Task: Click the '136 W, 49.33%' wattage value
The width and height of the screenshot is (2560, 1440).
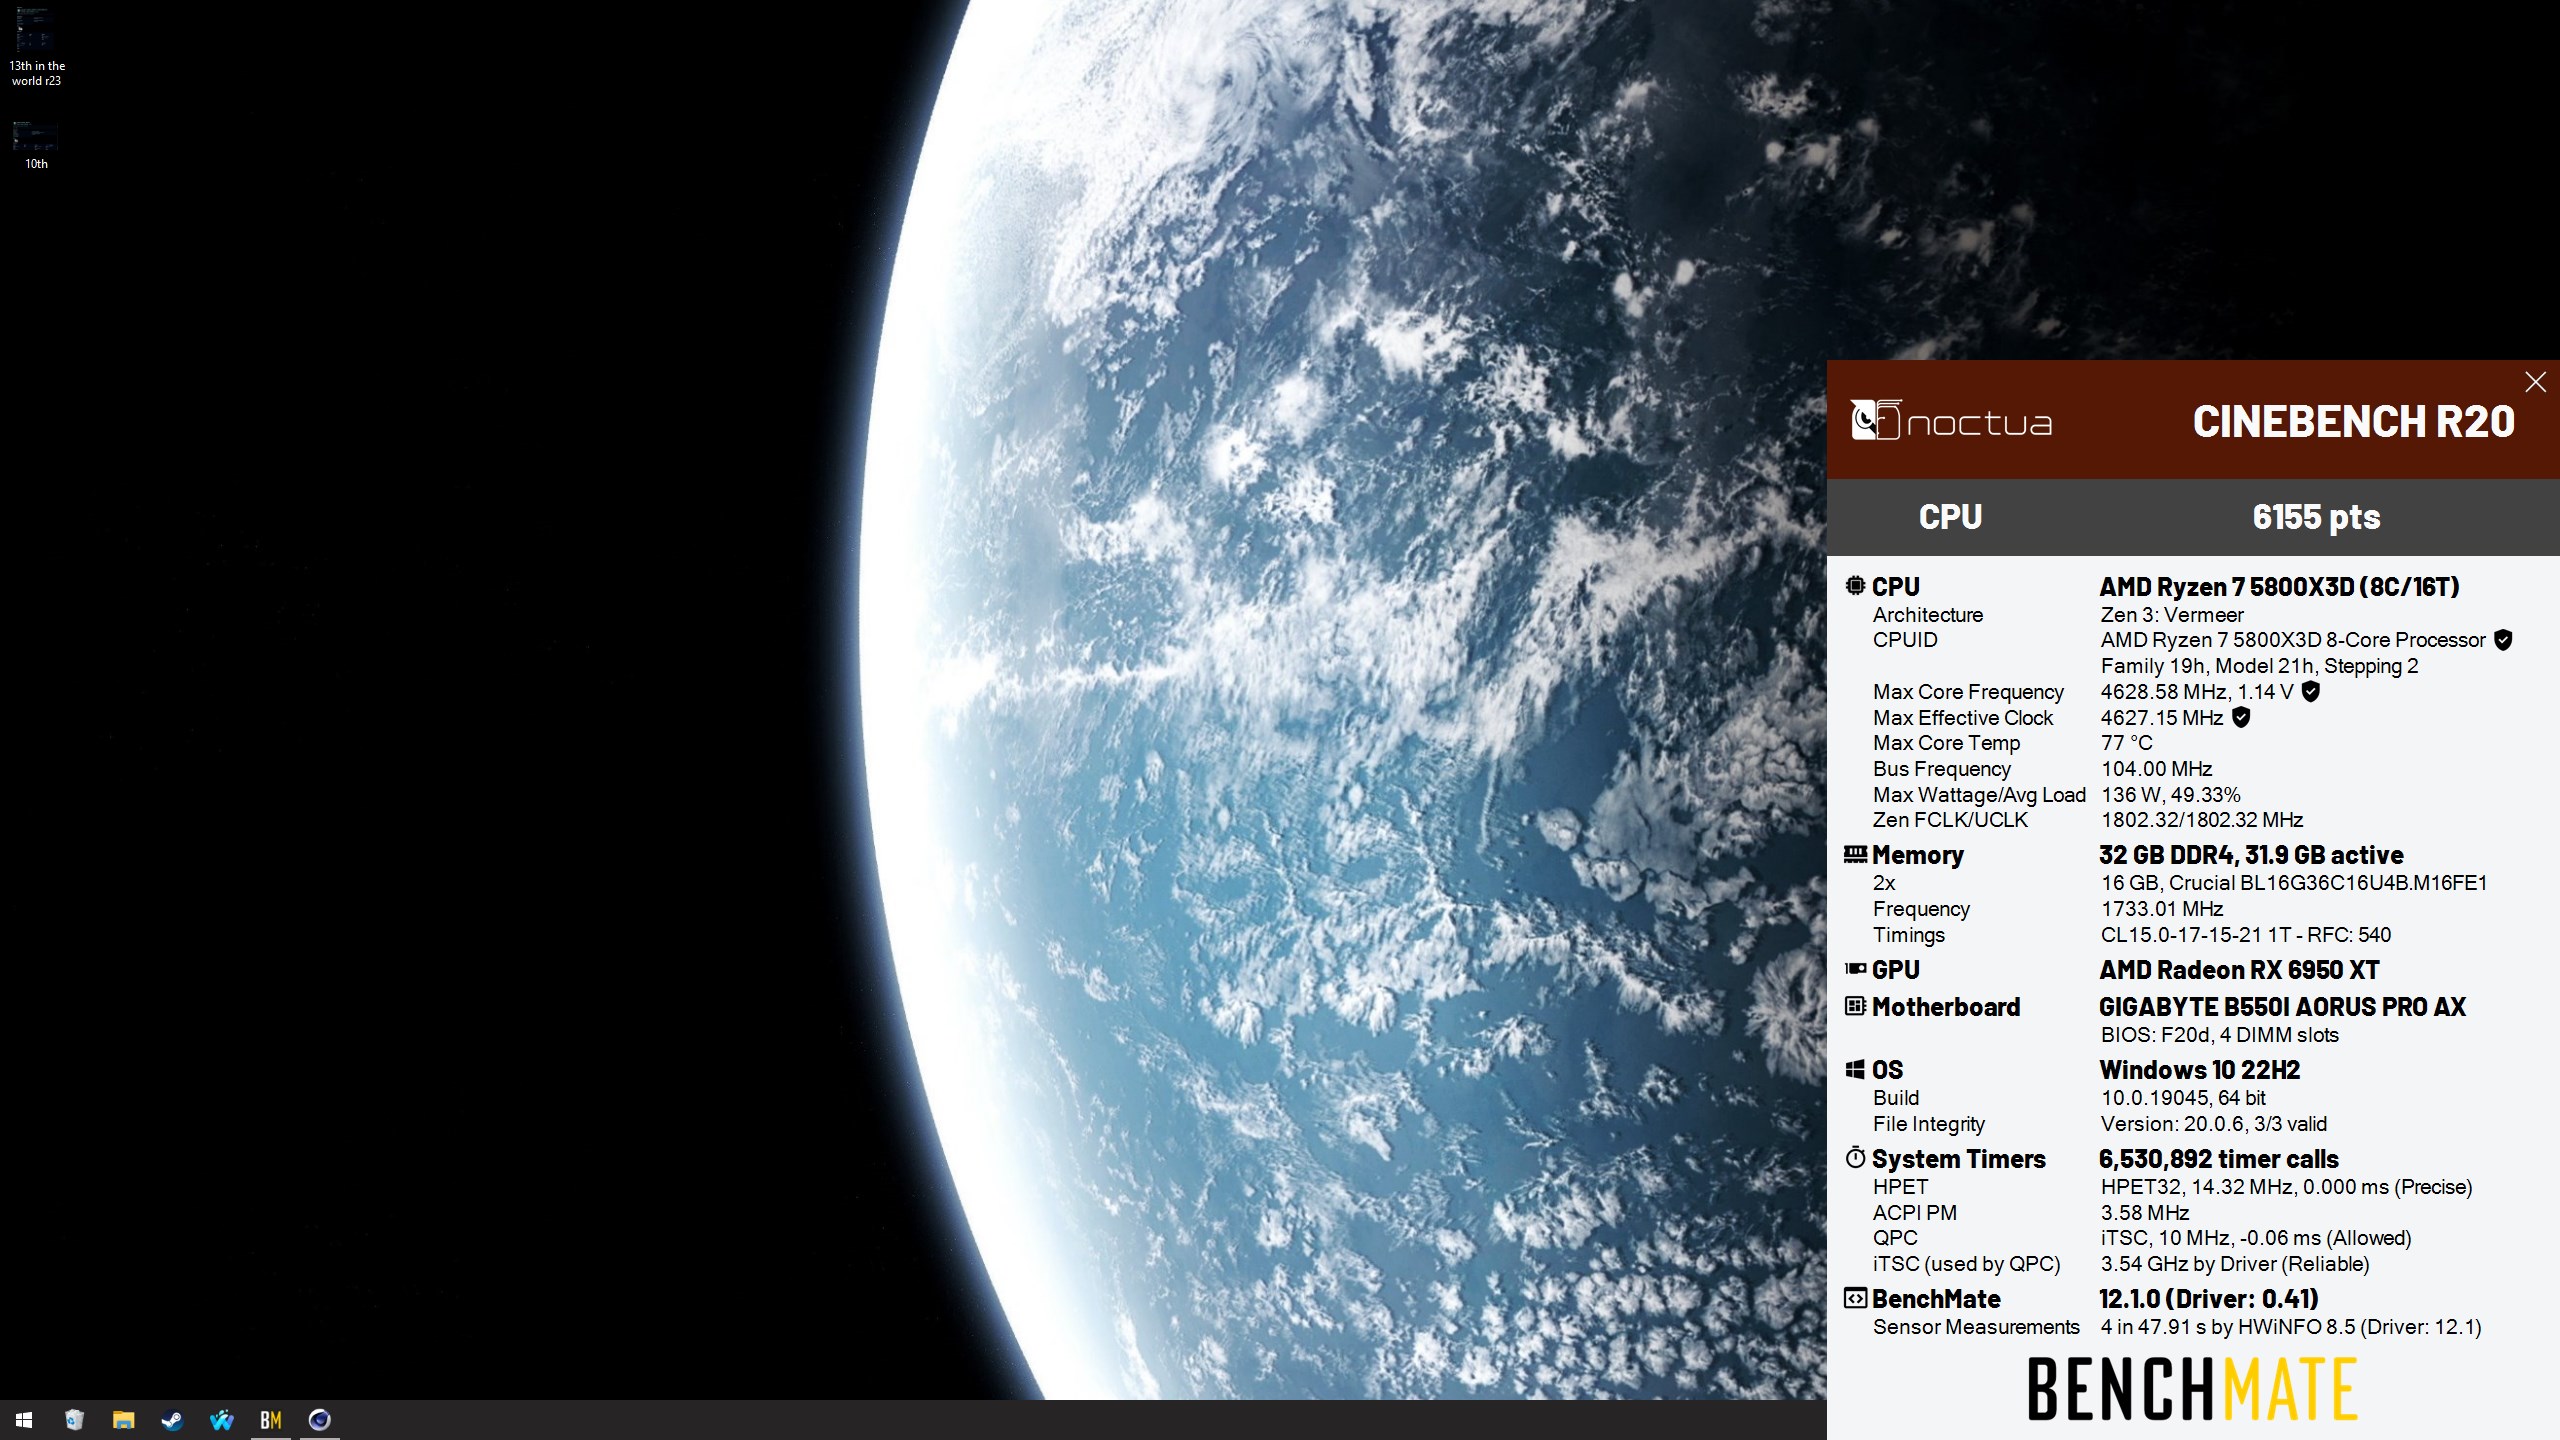Action: 2170,795
